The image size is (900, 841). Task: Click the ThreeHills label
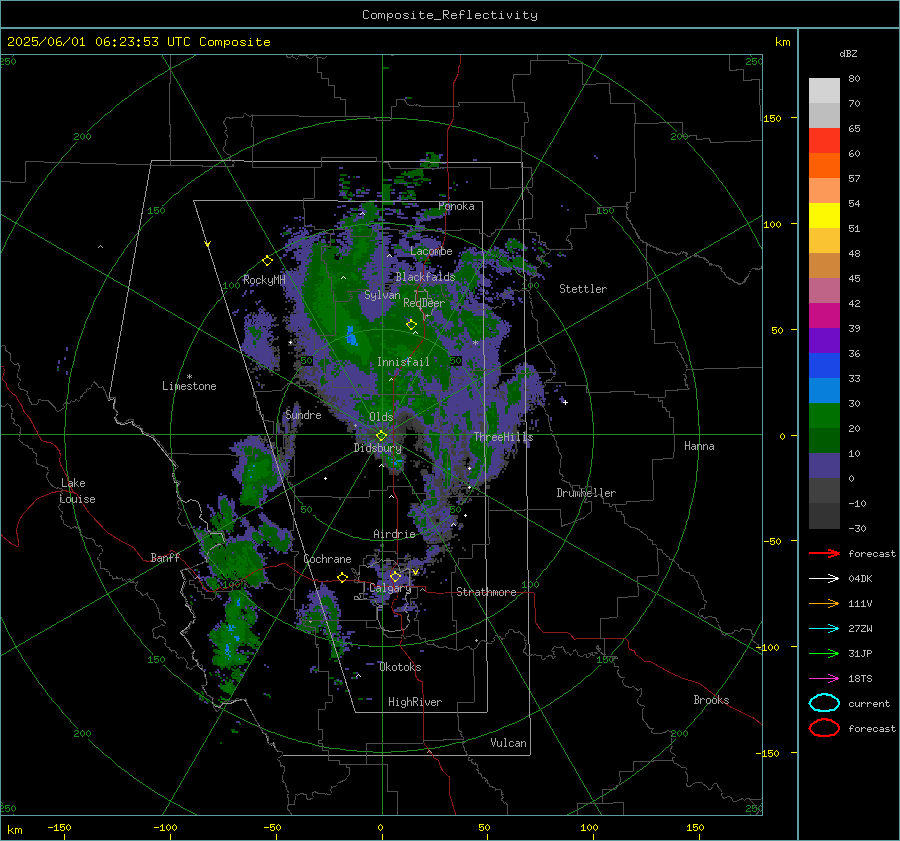[x=503, y=437]
